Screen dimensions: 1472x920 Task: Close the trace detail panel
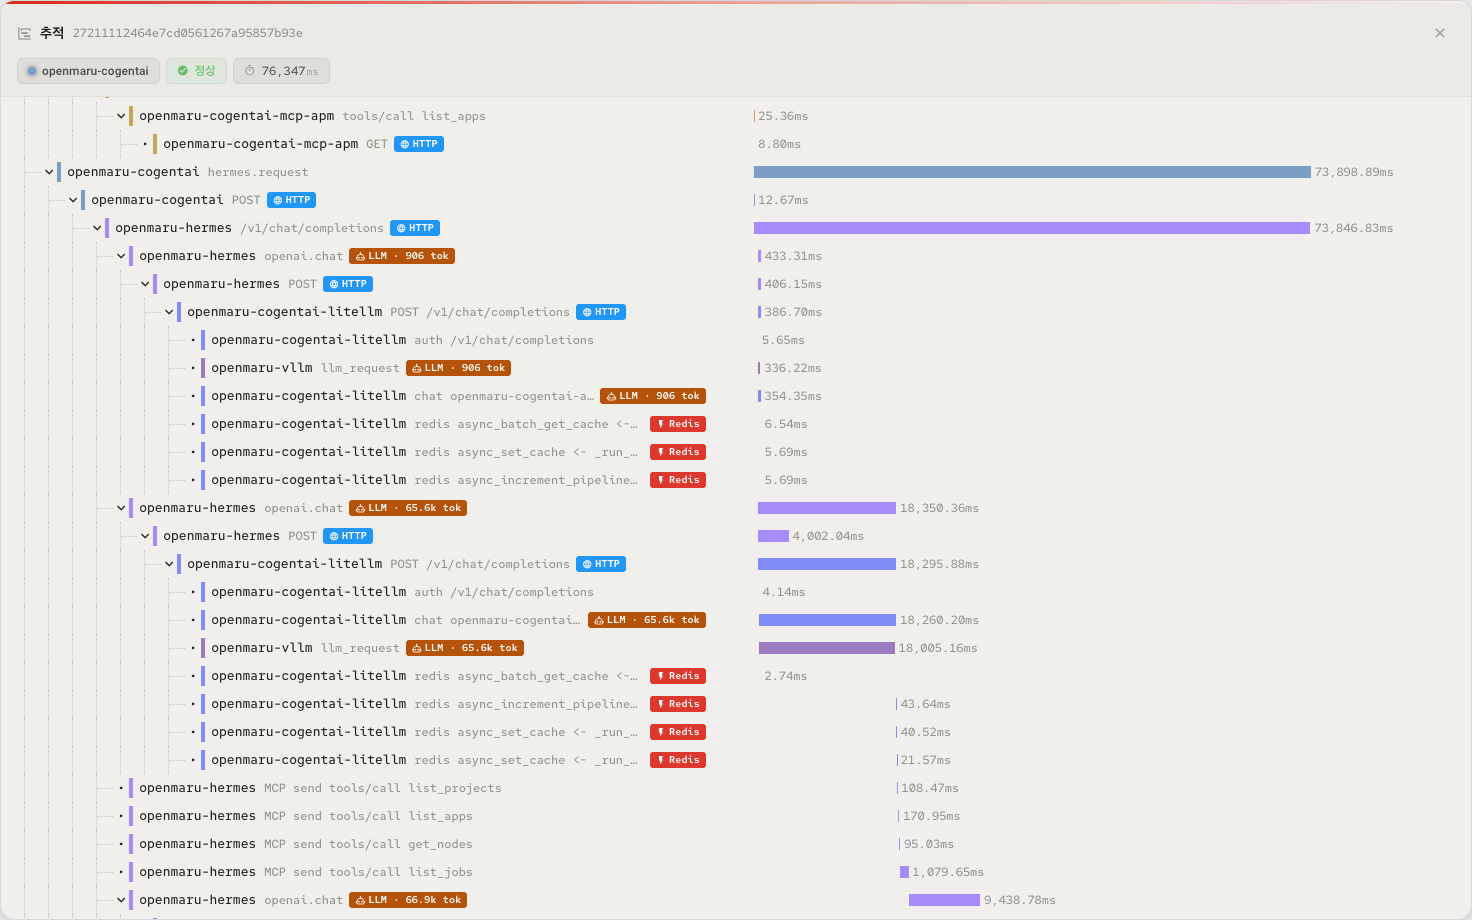pyautogui.click(x=1440, y=33)
